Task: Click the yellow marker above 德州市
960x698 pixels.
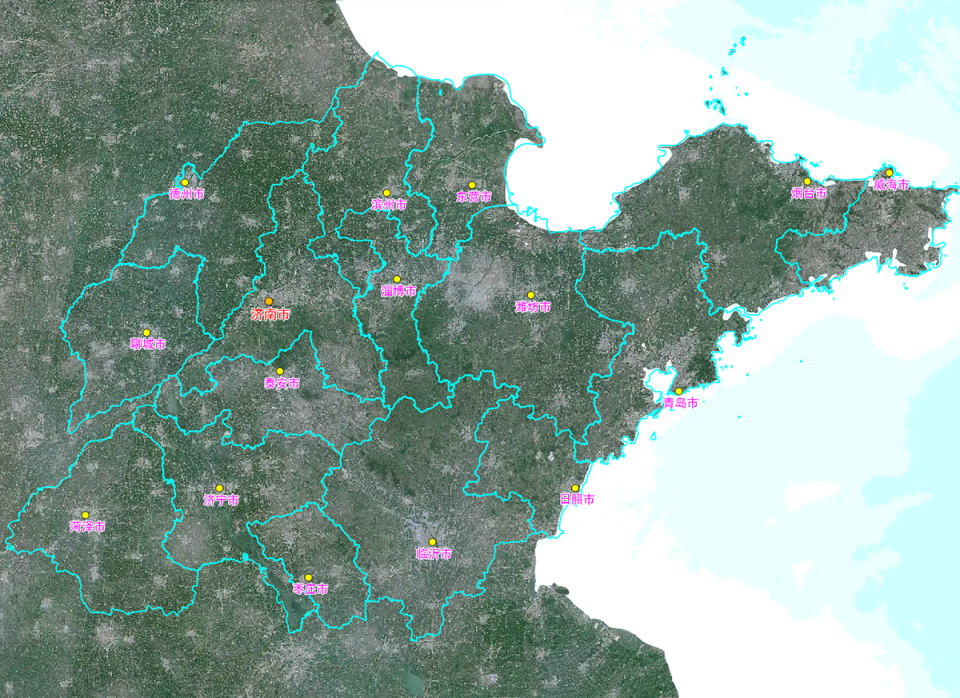Action: tap(184, 182)
